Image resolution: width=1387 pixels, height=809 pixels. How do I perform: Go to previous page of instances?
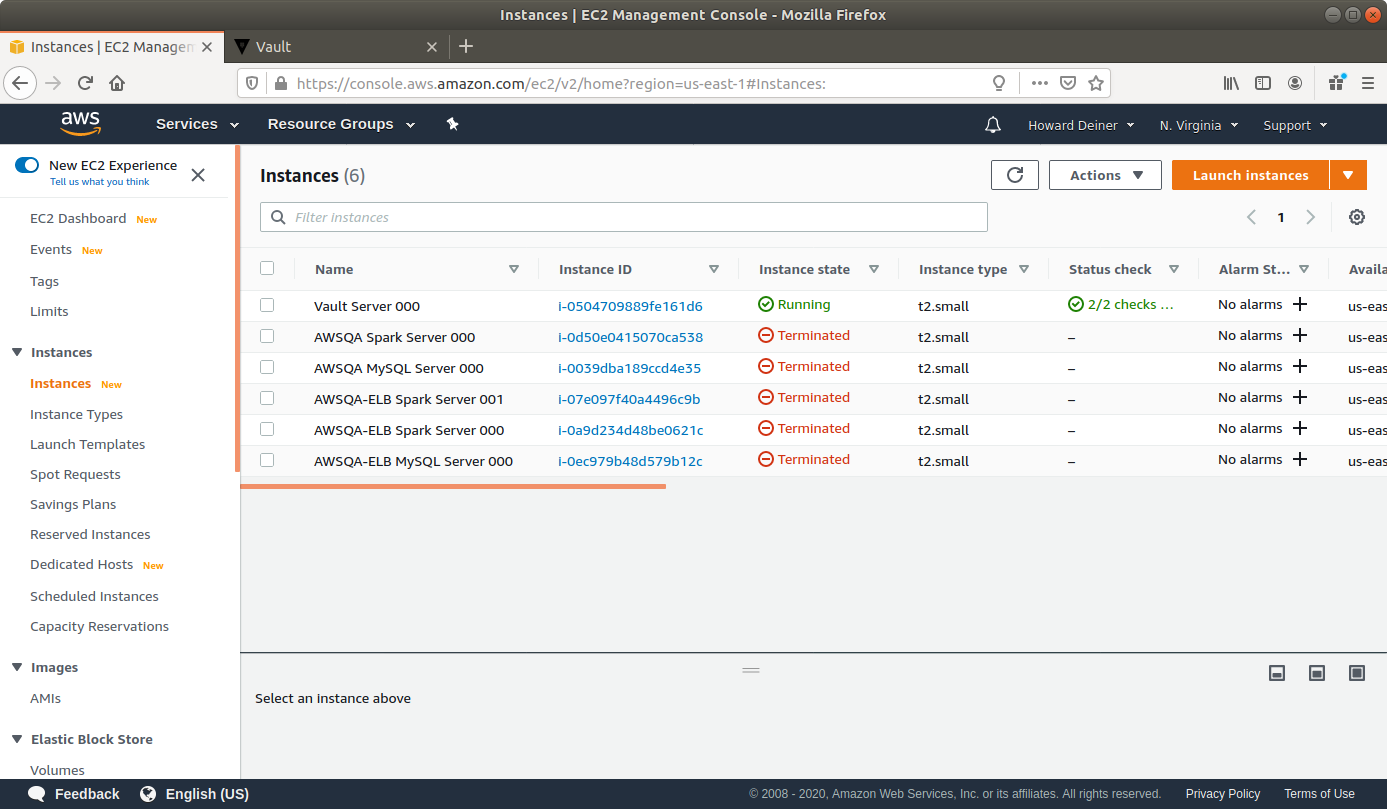click(x=1251, y=217)
